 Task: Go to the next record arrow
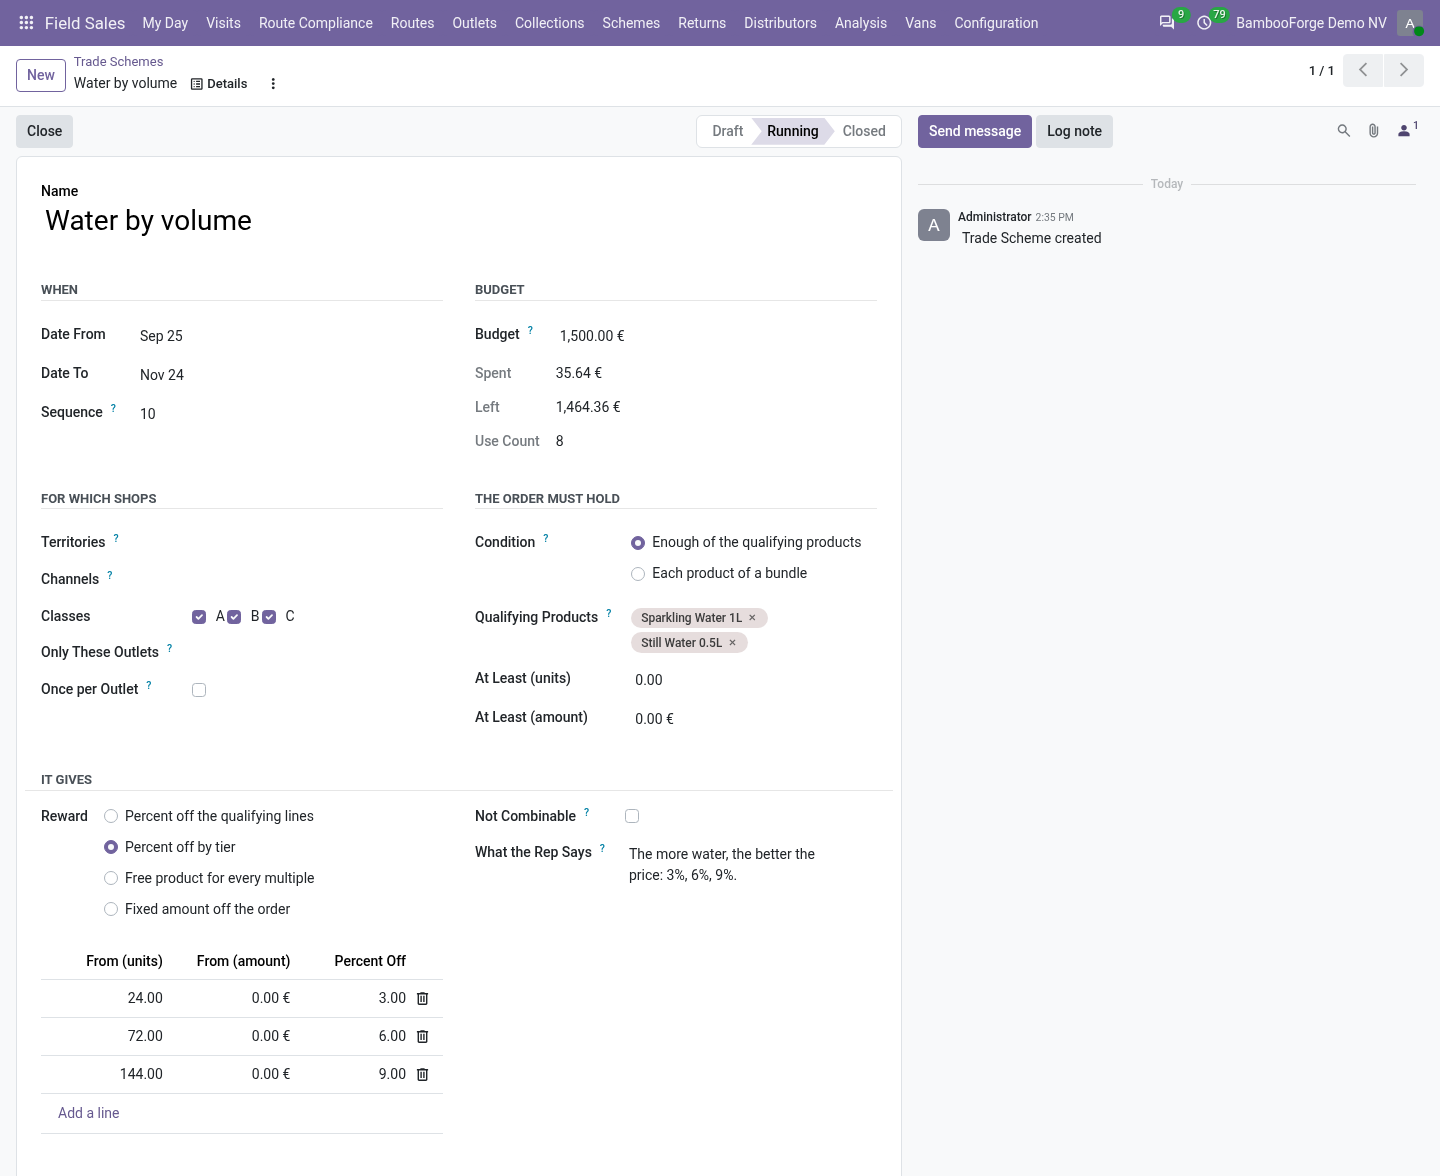coord(1403,70)
